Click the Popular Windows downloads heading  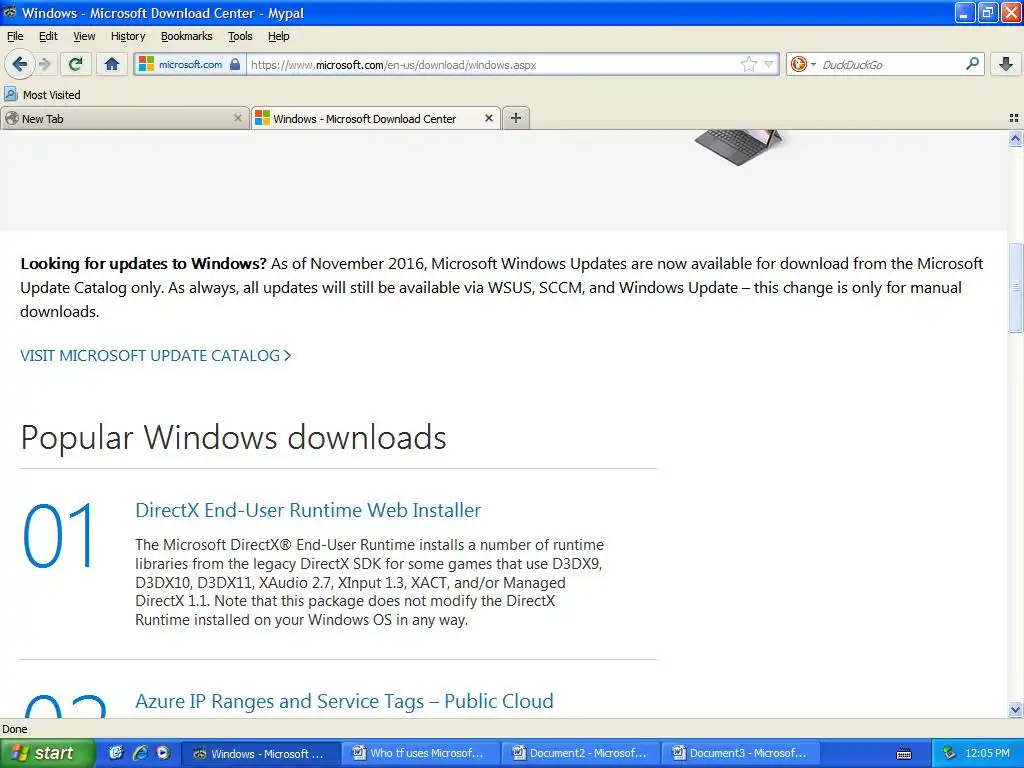pyautogui.click(x=233, y=438)
